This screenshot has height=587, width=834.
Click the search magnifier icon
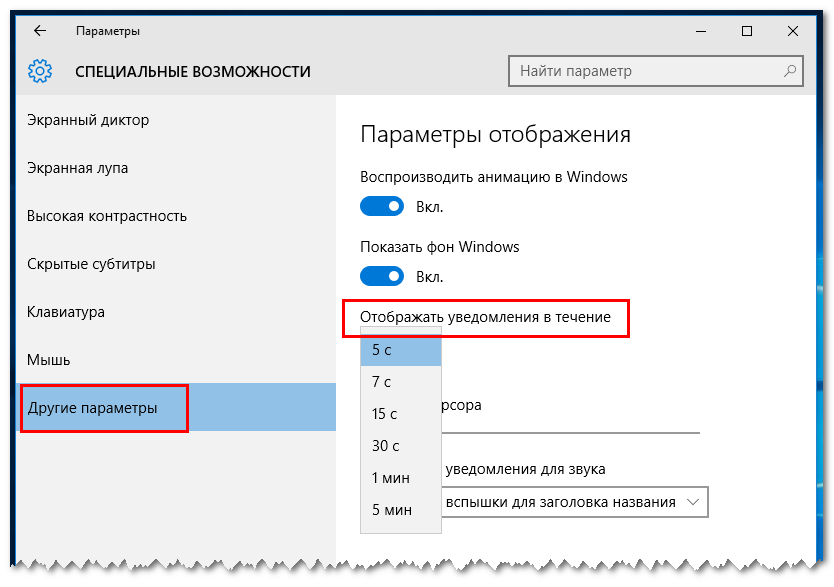coord(790,71)
